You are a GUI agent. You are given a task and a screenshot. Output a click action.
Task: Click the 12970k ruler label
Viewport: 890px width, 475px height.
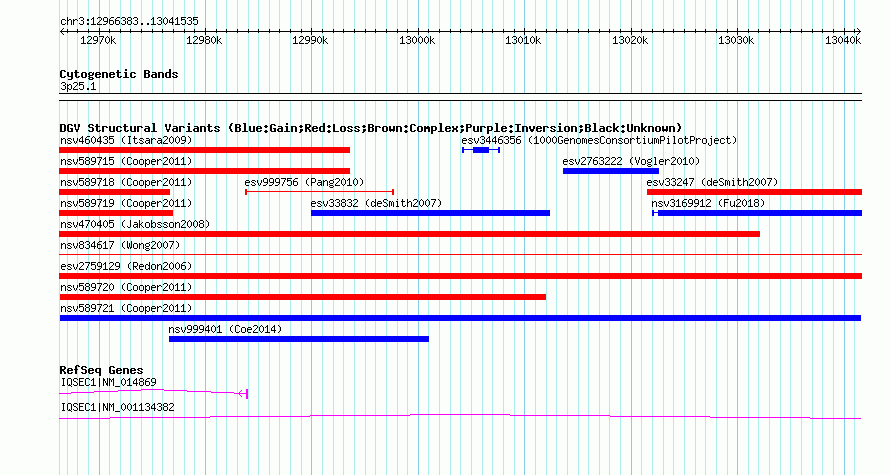98,40
